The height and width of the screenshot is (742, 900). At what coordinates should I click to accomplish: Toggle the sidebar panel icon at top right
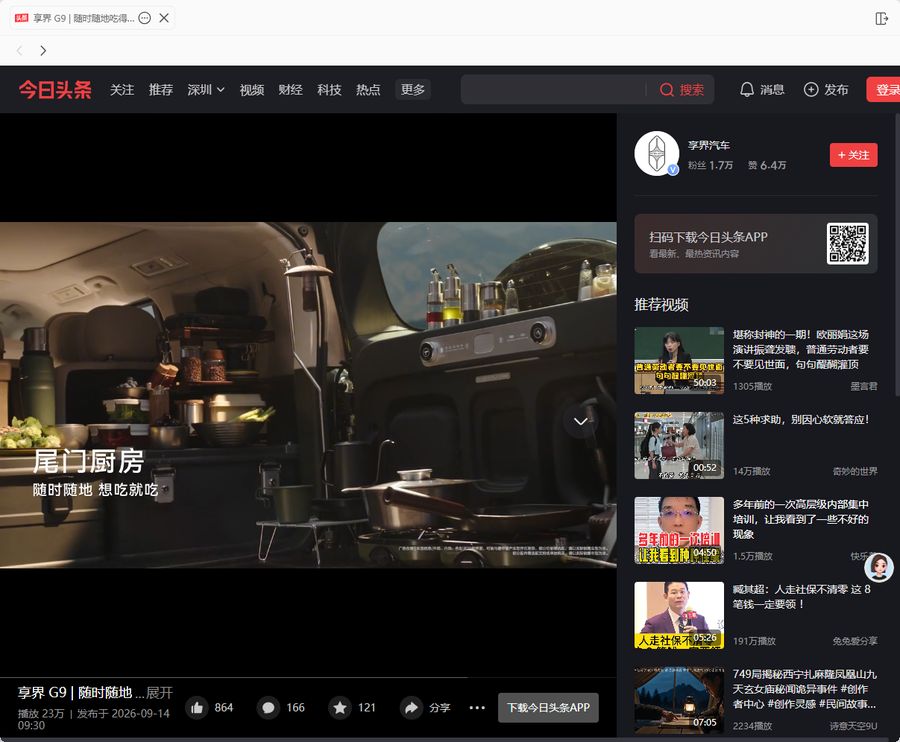click(x=882, y=18)
